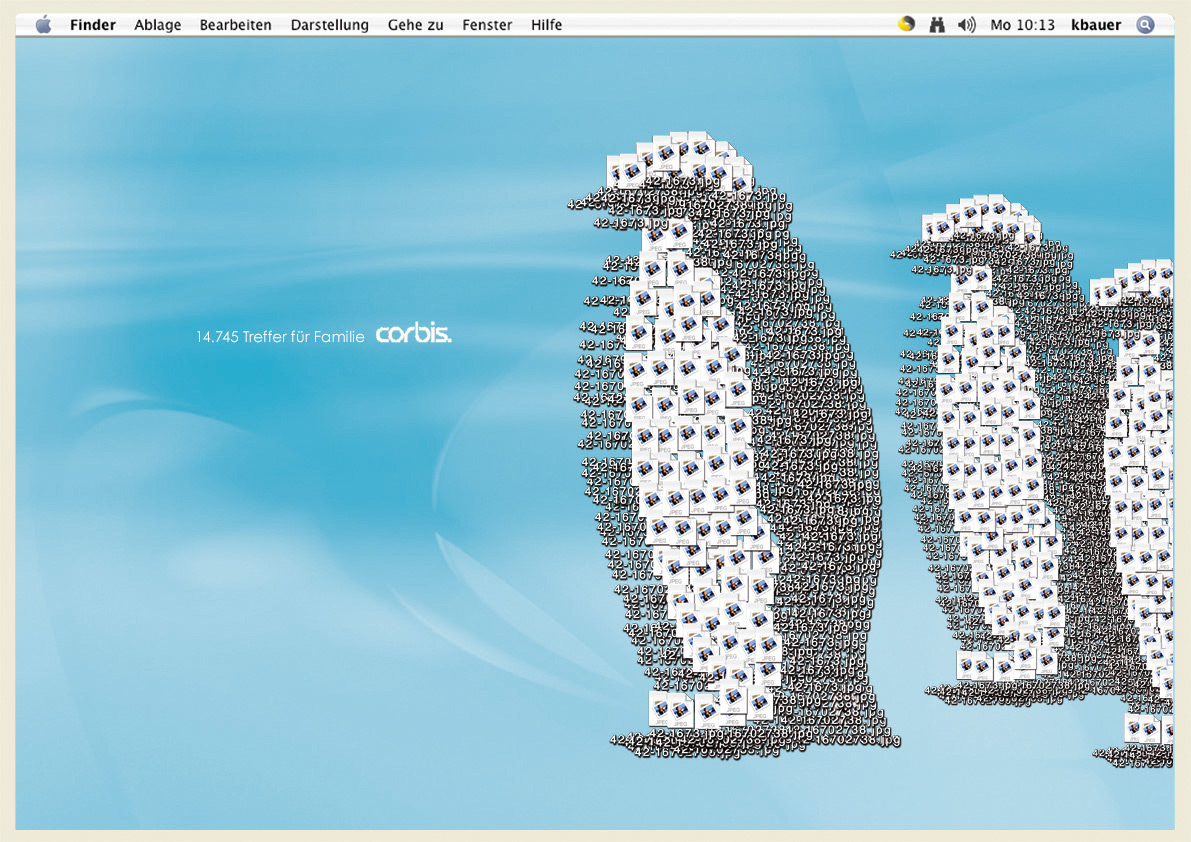Open the Gehe zu menu

point(415,25)
